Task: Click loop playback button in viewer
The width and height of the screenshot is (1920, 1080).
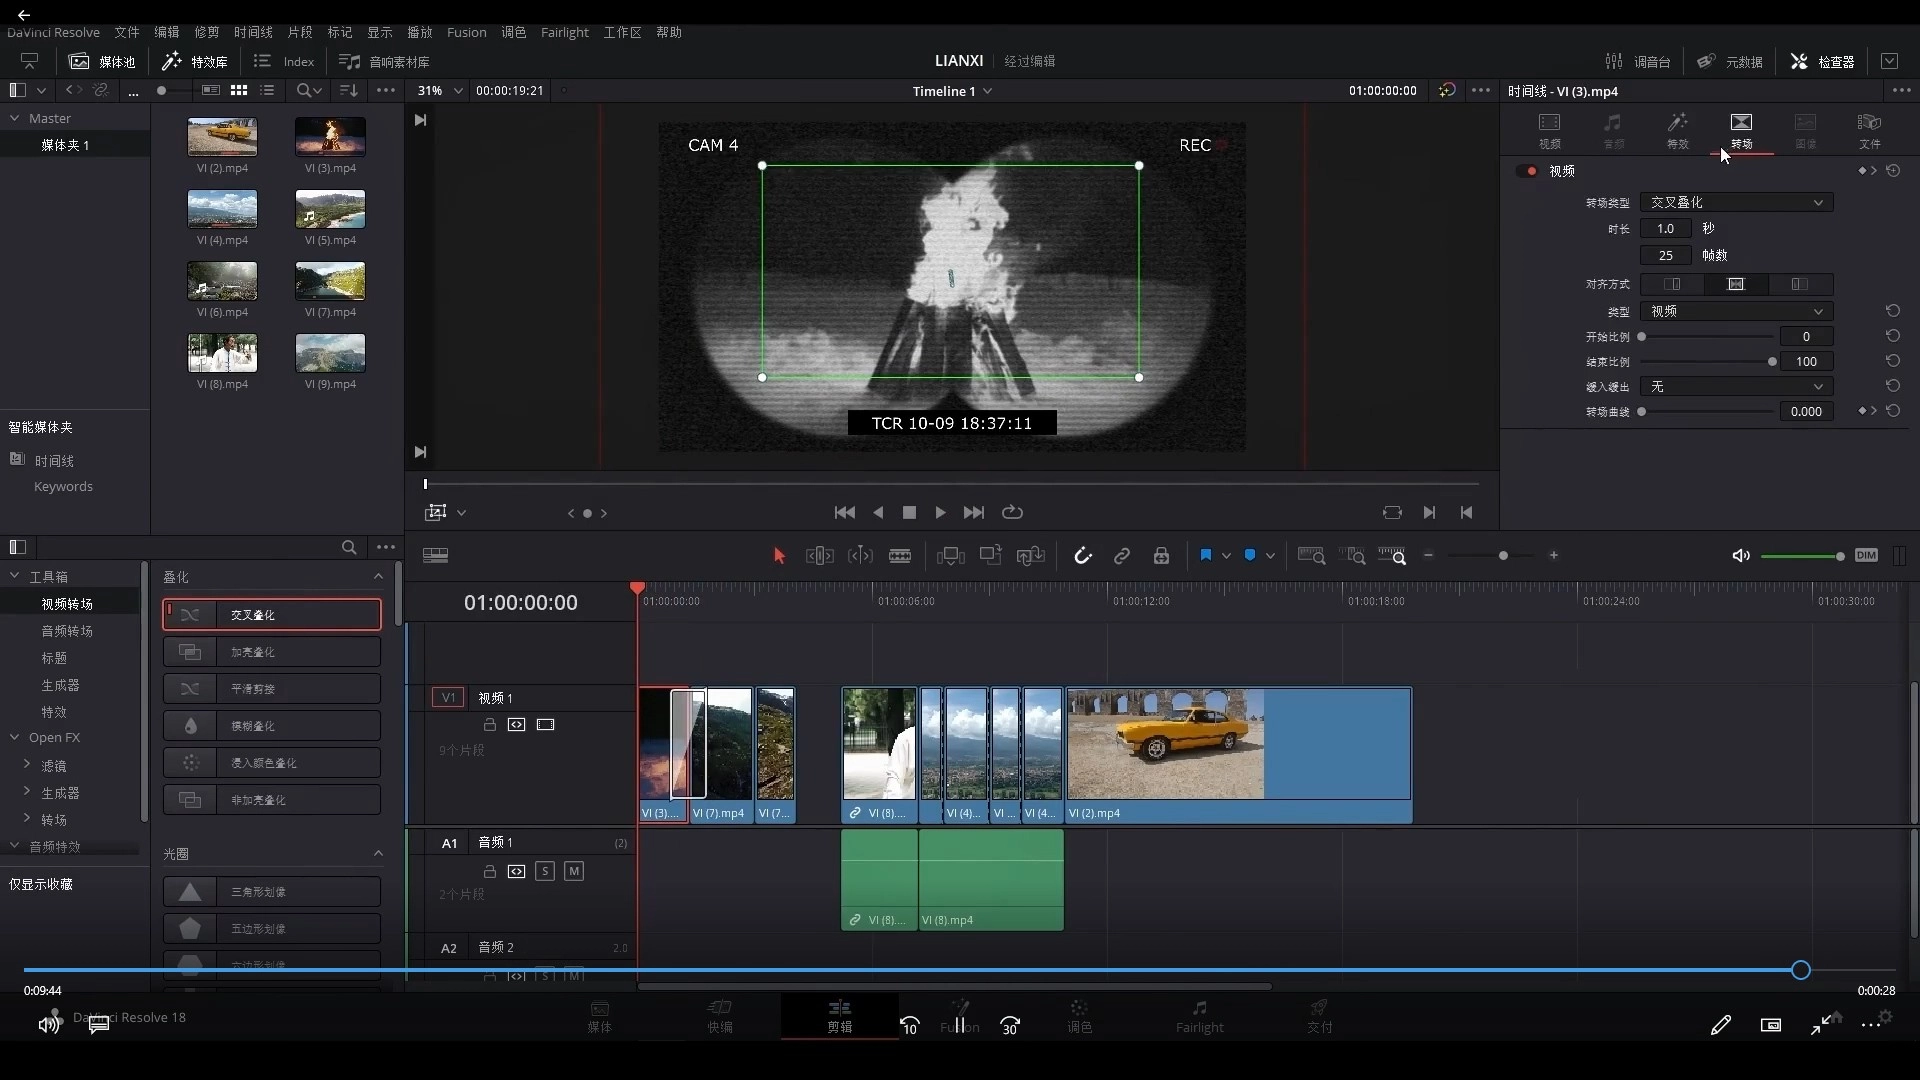Action: (1012, 512)
